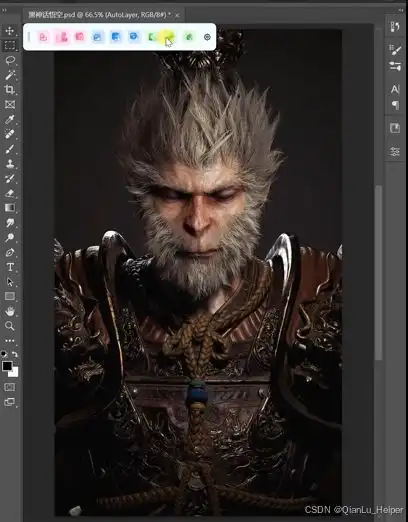408x522 pixels.
Task: Select the Horizontal Type tool
Action: click(x=10, y=267)
